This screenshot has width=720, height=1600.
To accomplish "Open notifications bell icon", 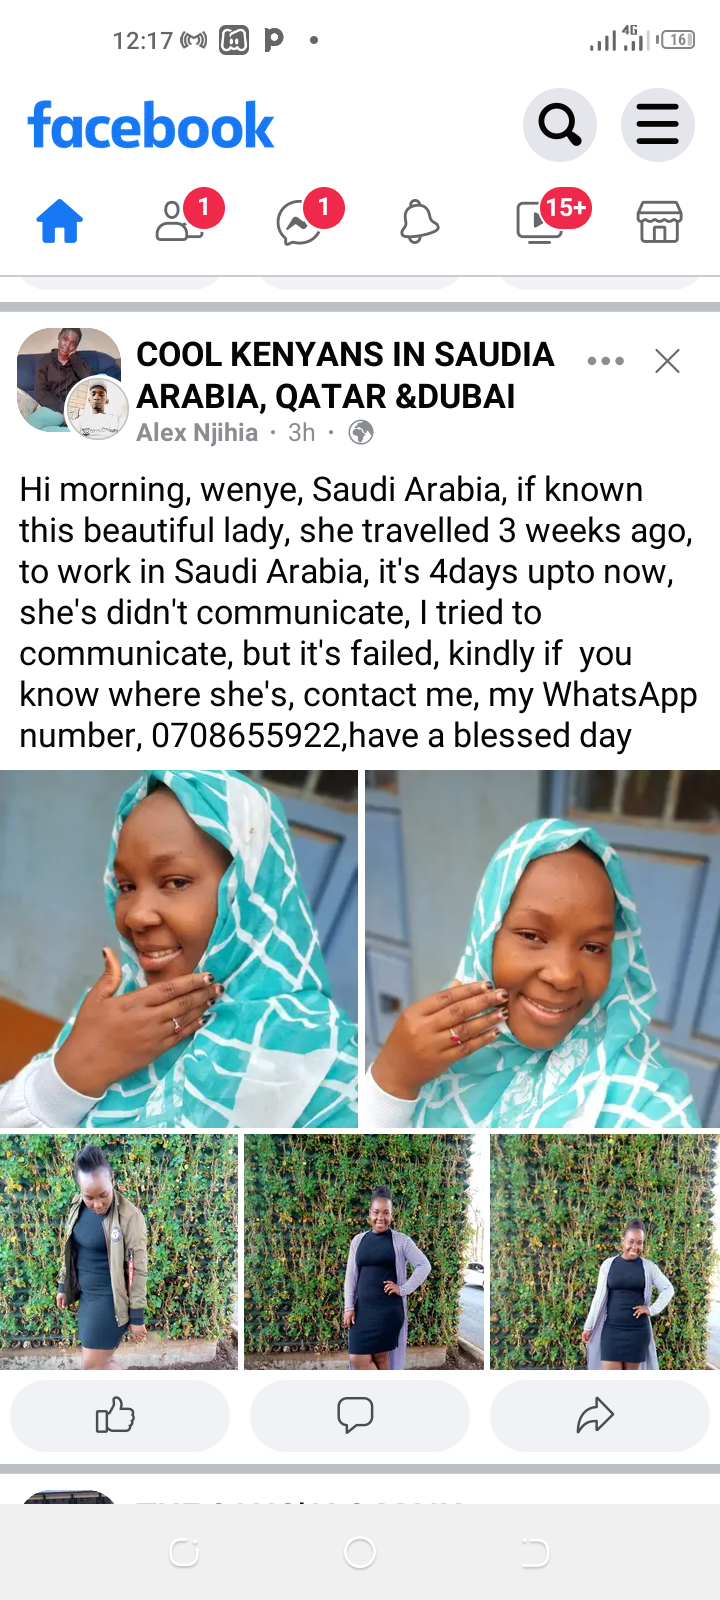I will pos(420,221).
